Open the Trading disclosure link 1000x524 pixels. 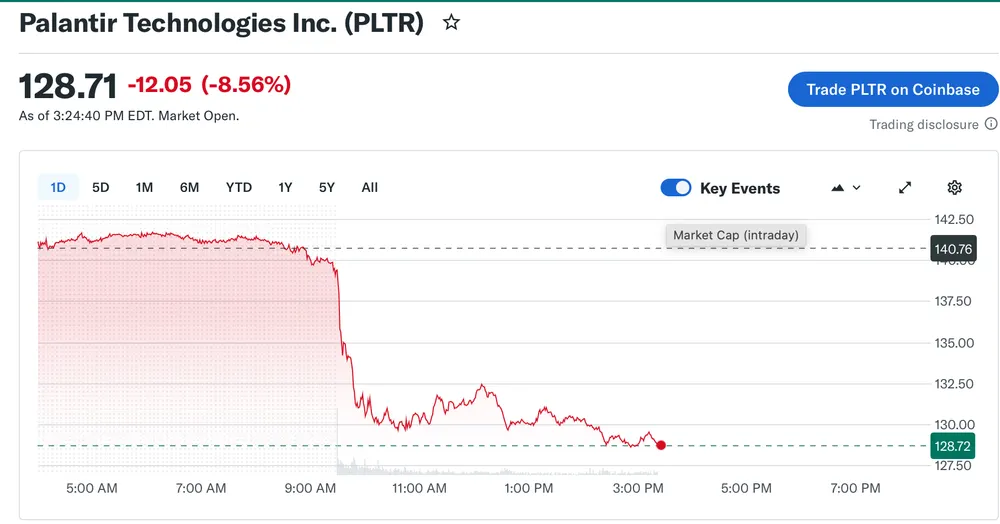923,125
